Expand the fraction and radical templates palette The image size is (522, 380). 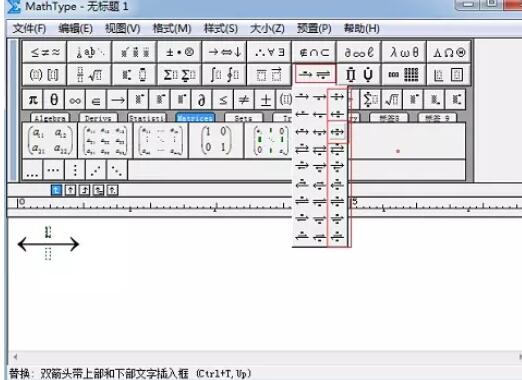[89, 74]
